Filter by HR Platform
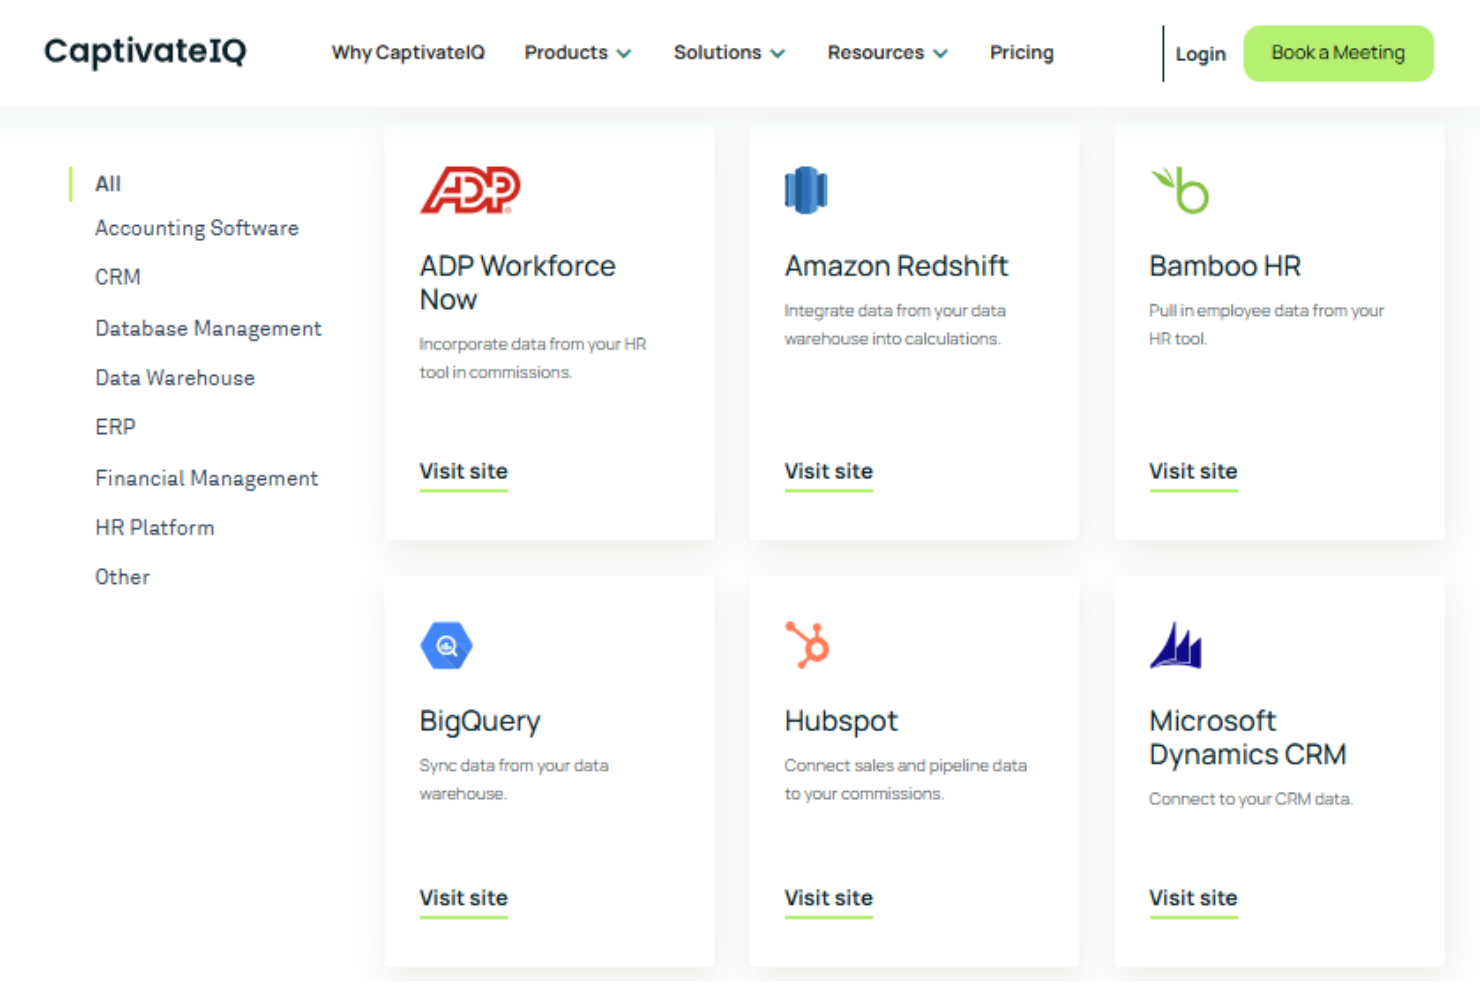 click(x=155, y=528)
